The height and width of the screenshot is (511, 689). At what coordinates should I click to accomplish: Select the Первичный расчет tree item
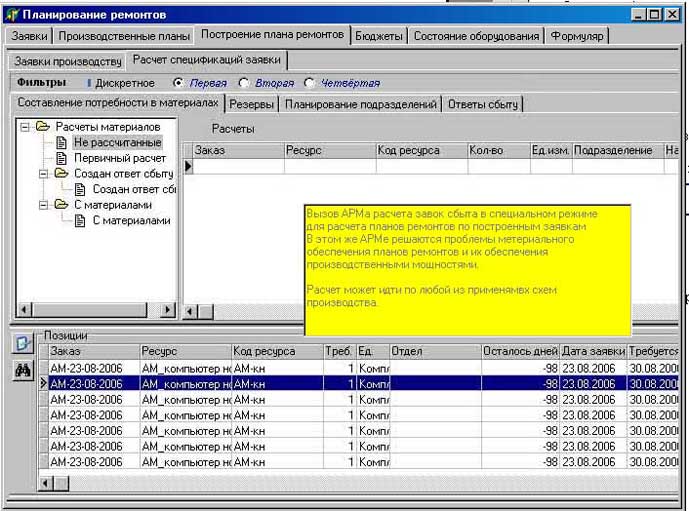[x=120, y=158]
